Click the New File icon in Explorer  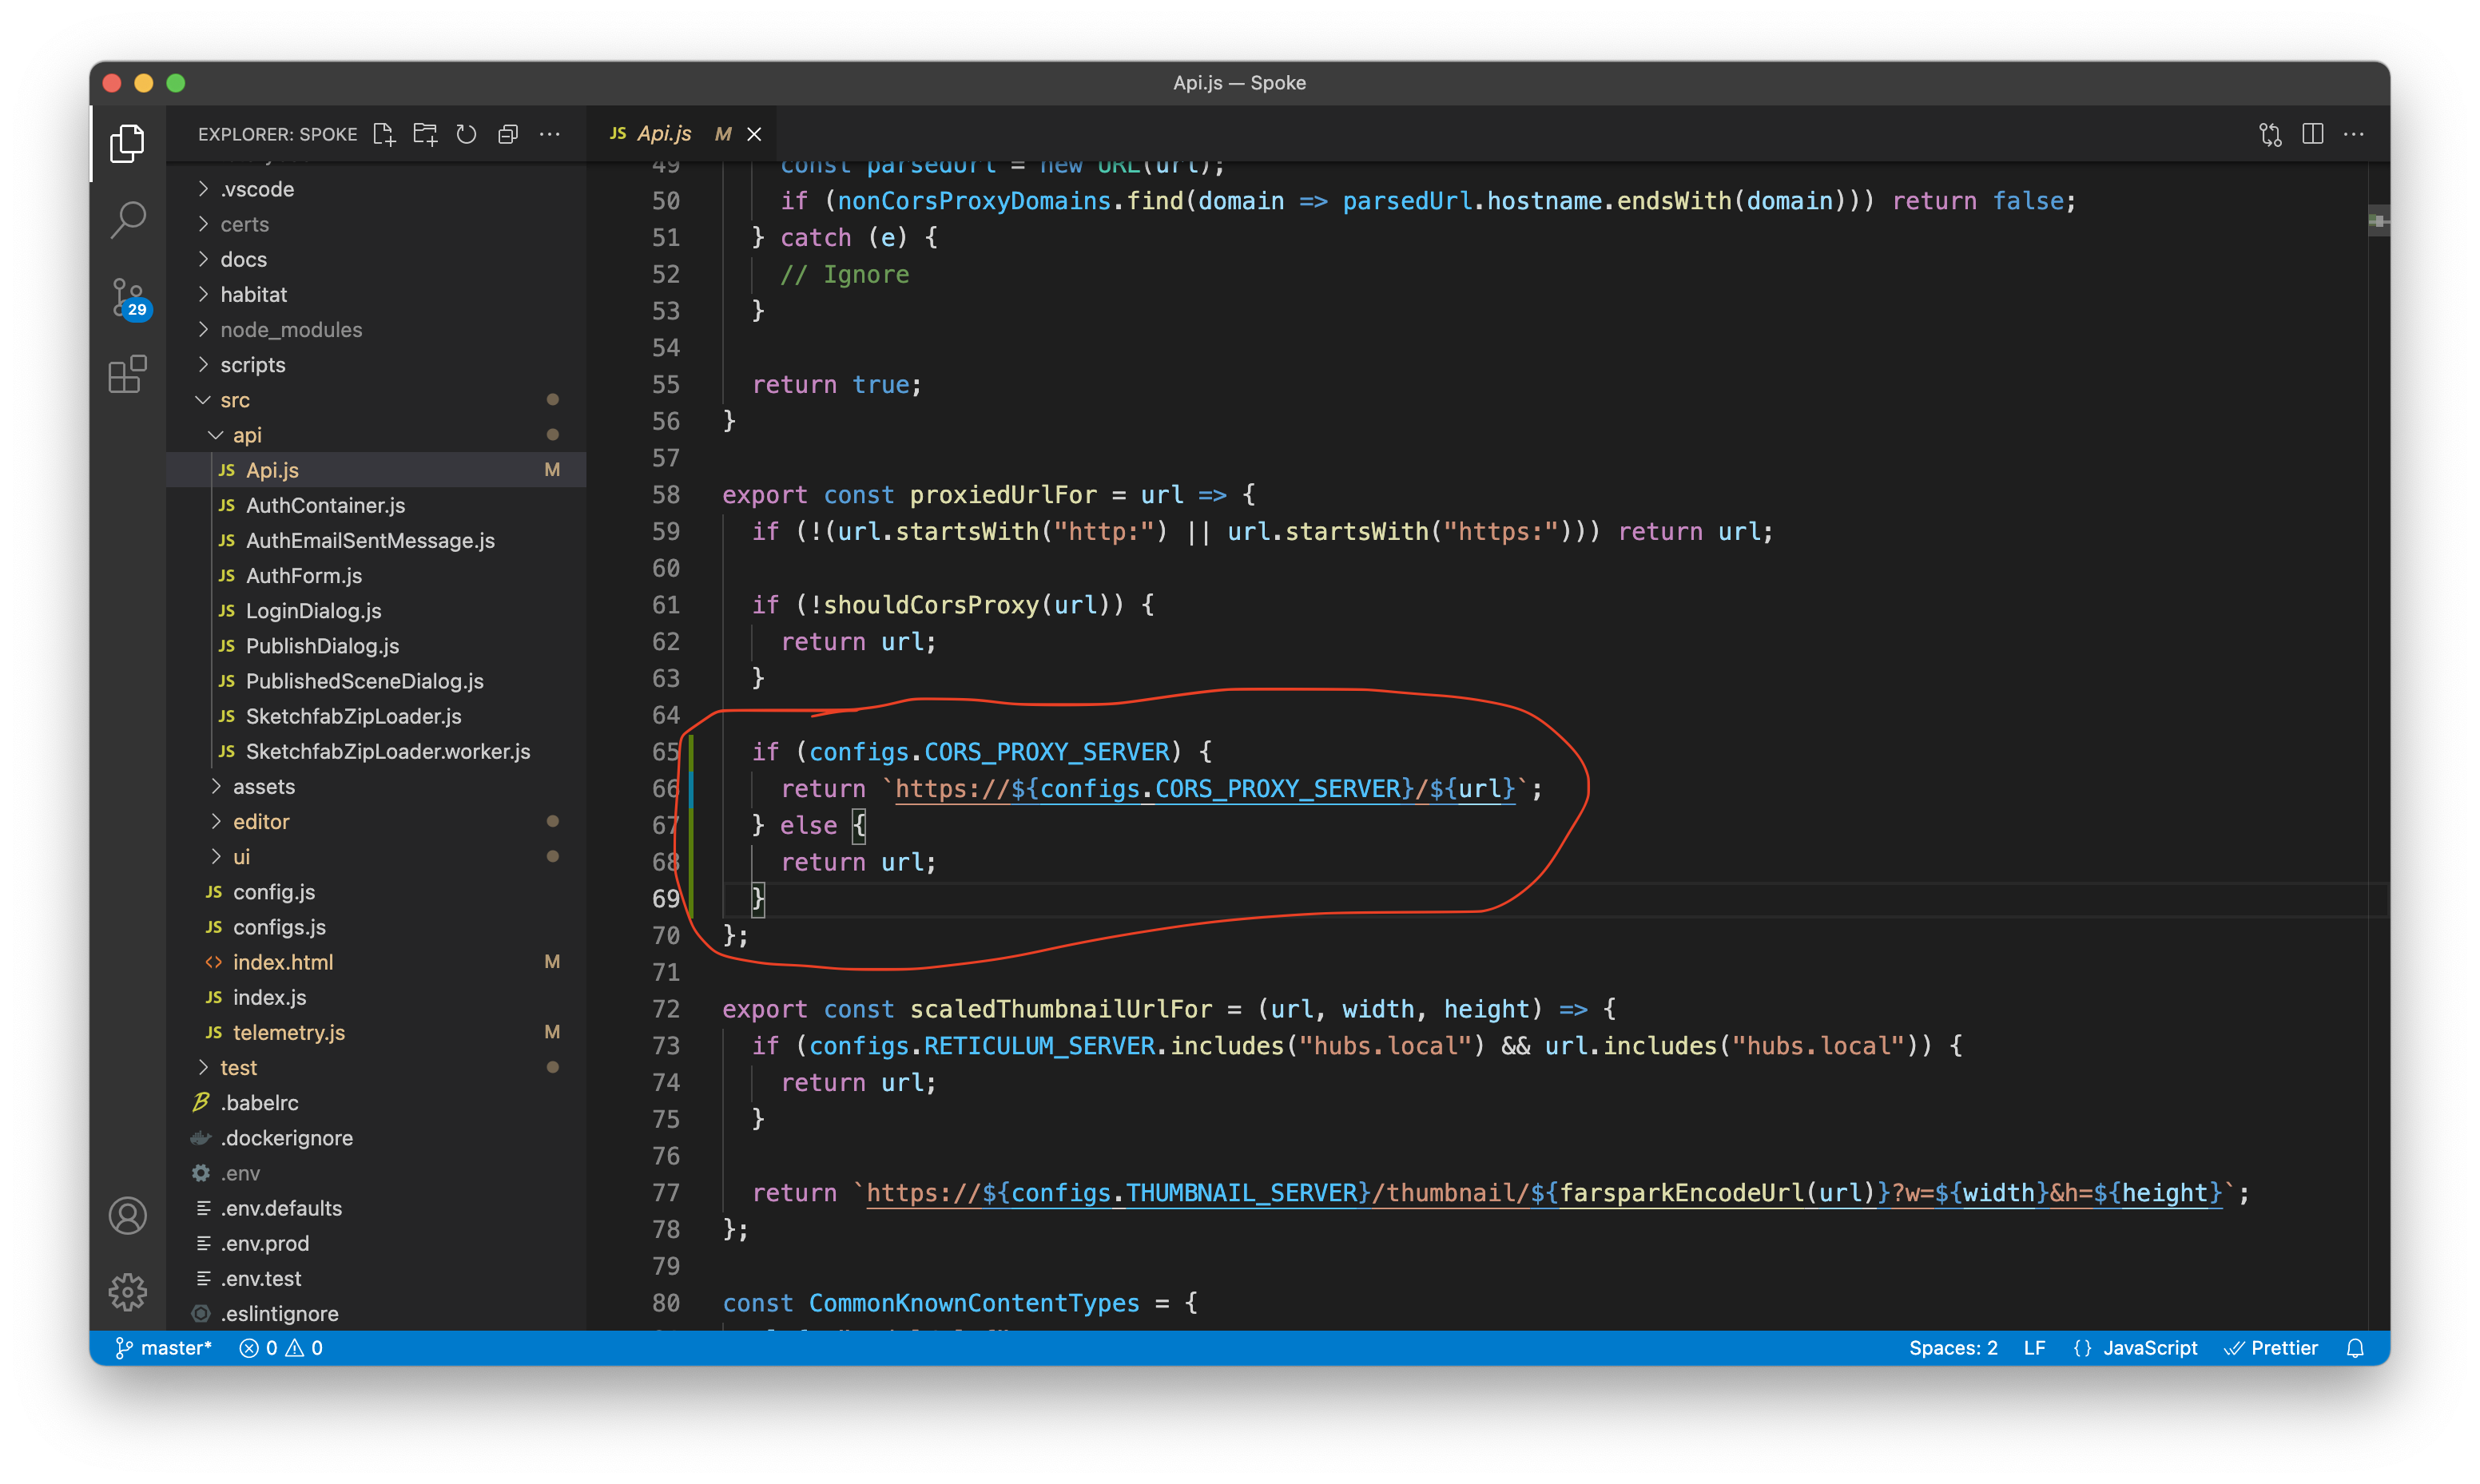tap(384, 134)
